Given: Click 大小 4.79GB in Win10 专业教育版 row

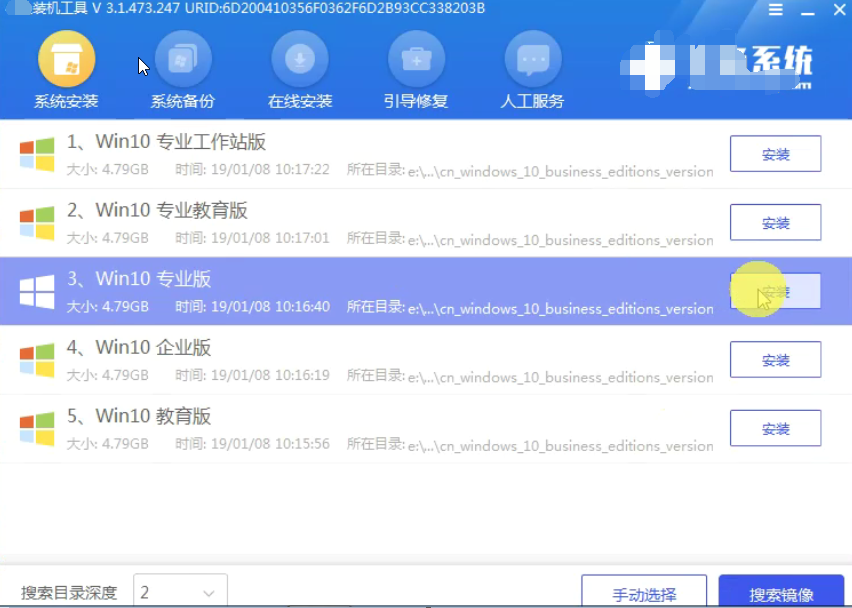Looking at the screenshot, I should click(108, 238).
